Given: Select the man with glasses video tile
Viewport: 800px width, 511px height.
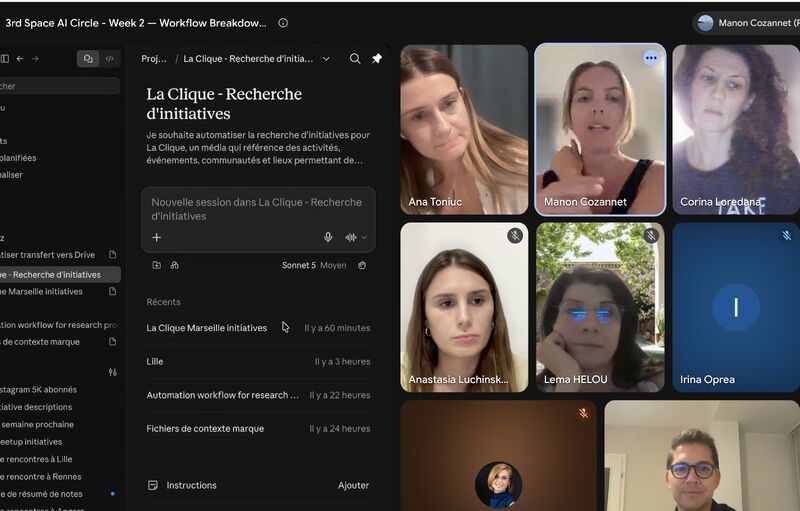Looking at the screenshot, I should tap(702, 455).
